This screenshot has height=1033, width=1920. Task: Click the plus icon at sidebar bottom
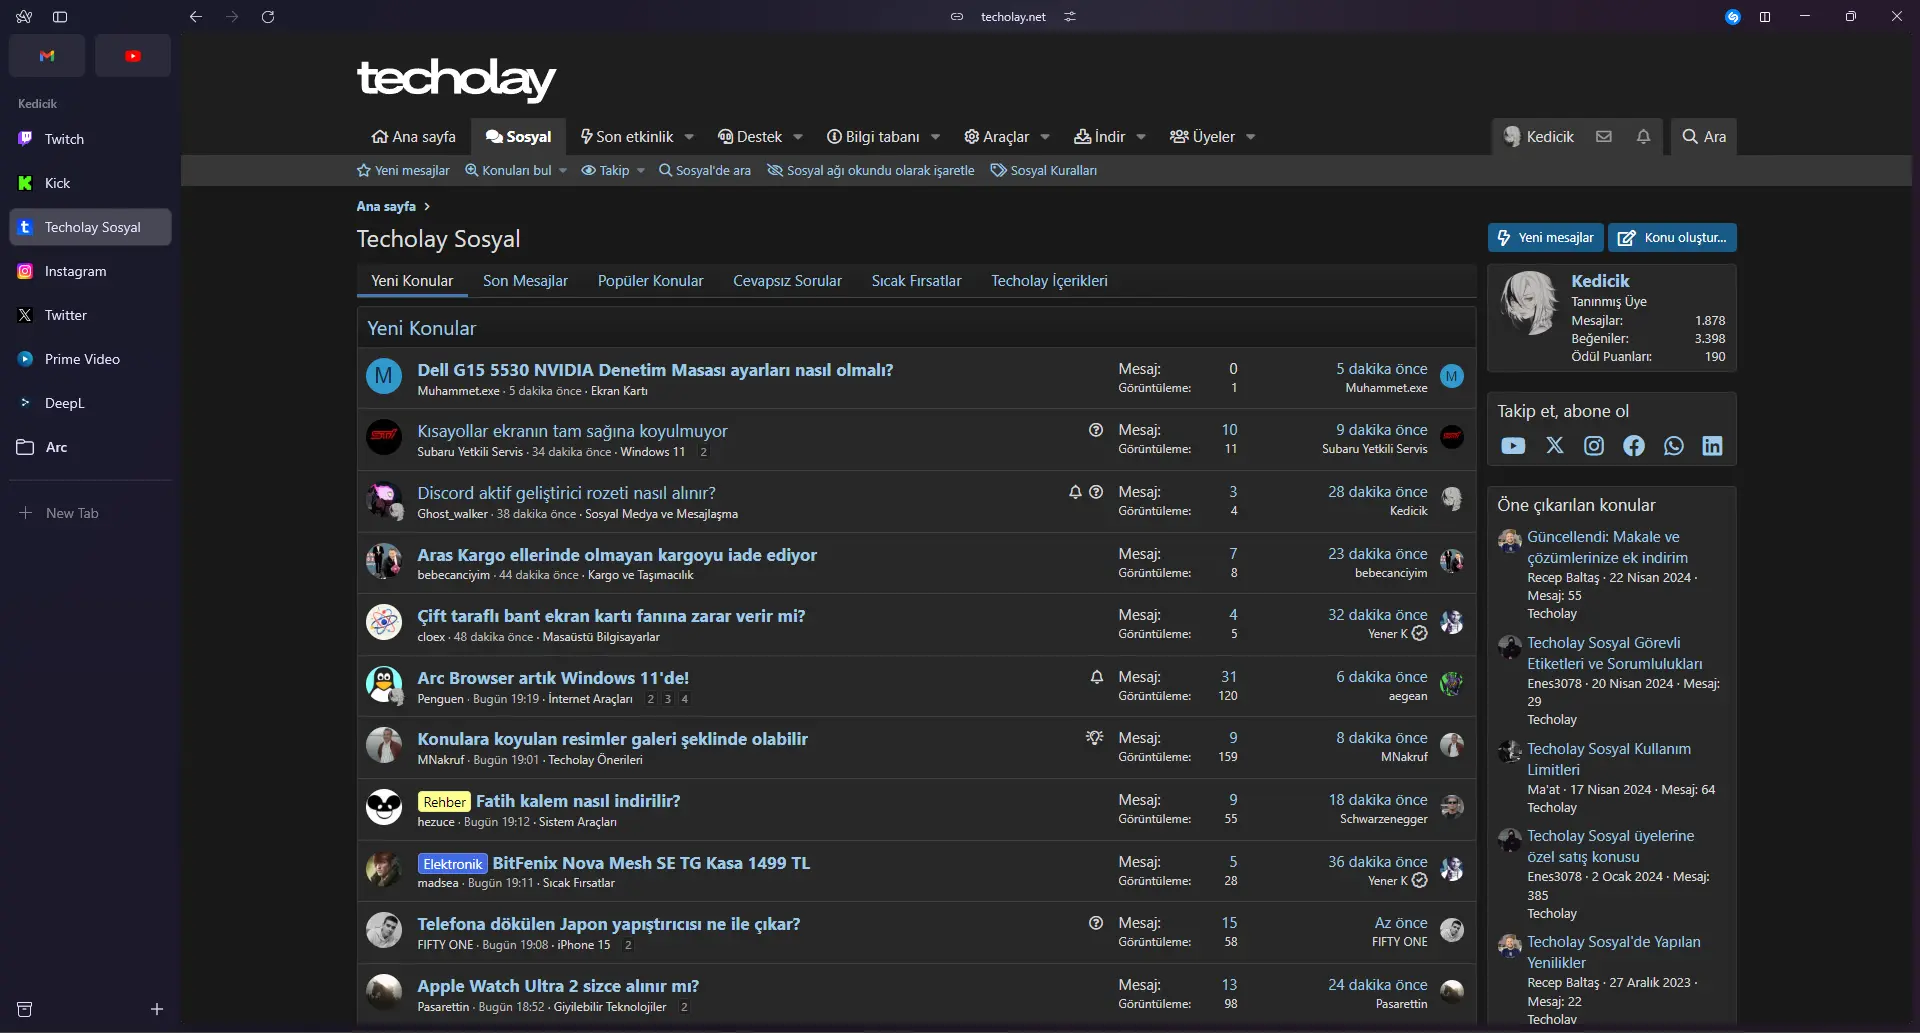tap(157, 1009)
